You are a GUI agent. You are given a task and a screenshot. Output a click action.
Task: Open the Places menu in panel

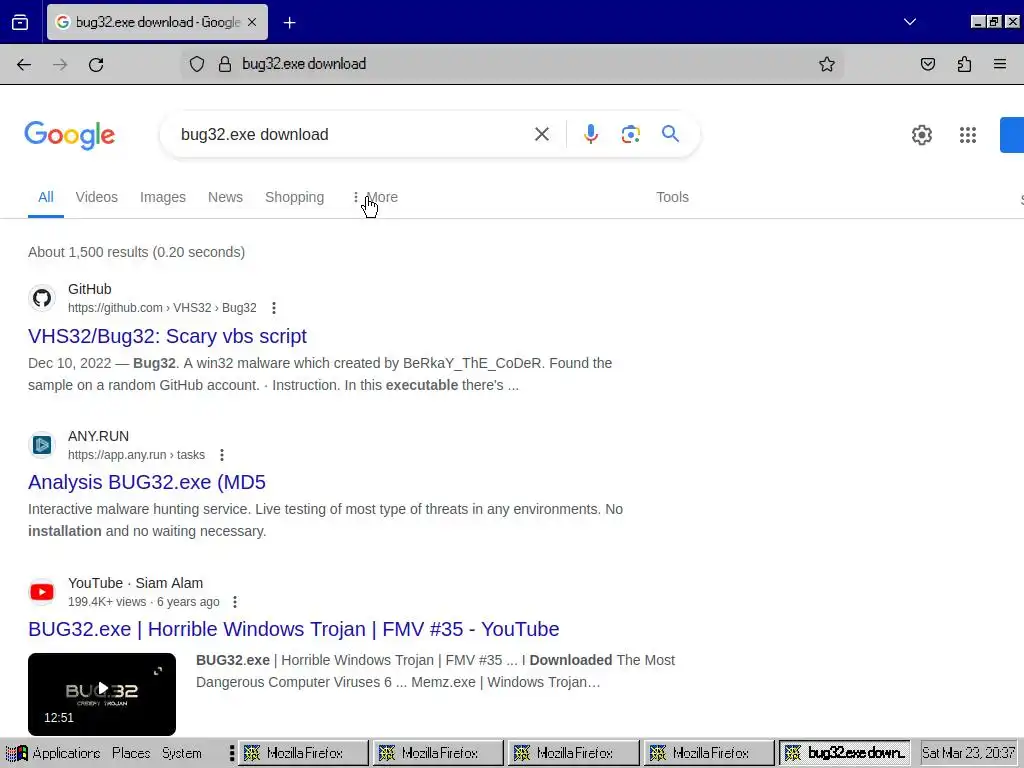[x=131, y=753]
